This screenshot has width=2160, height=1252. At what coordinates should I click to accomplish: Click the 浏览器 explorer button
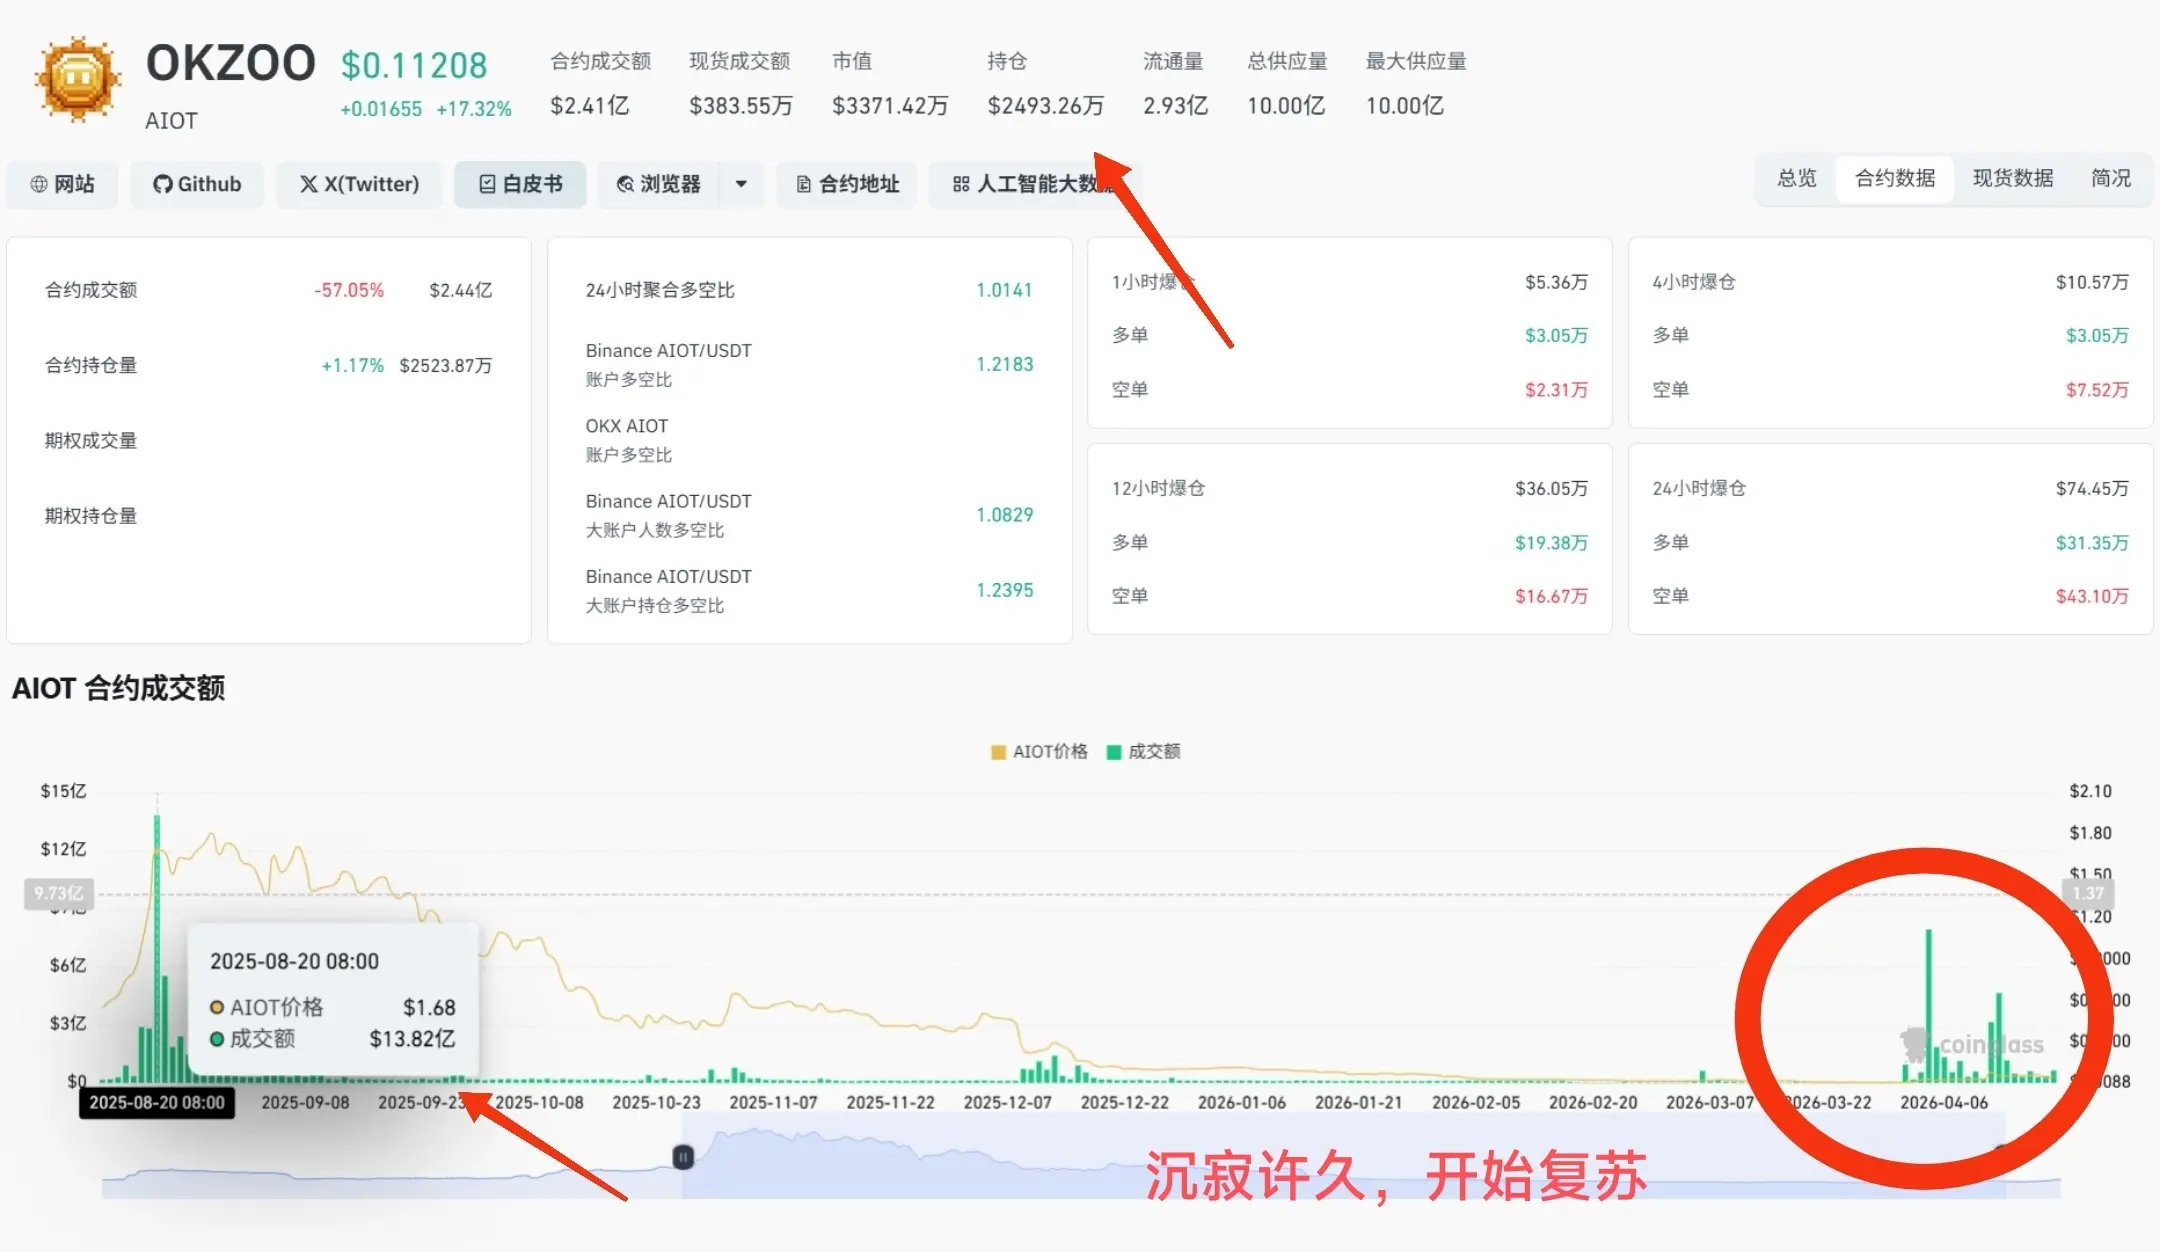click(659, 184)
